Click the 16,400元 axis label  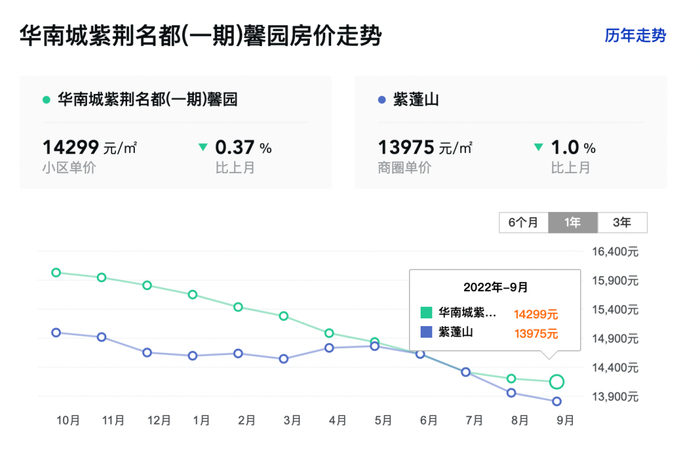pyautogui.click(x=615, y=252)
